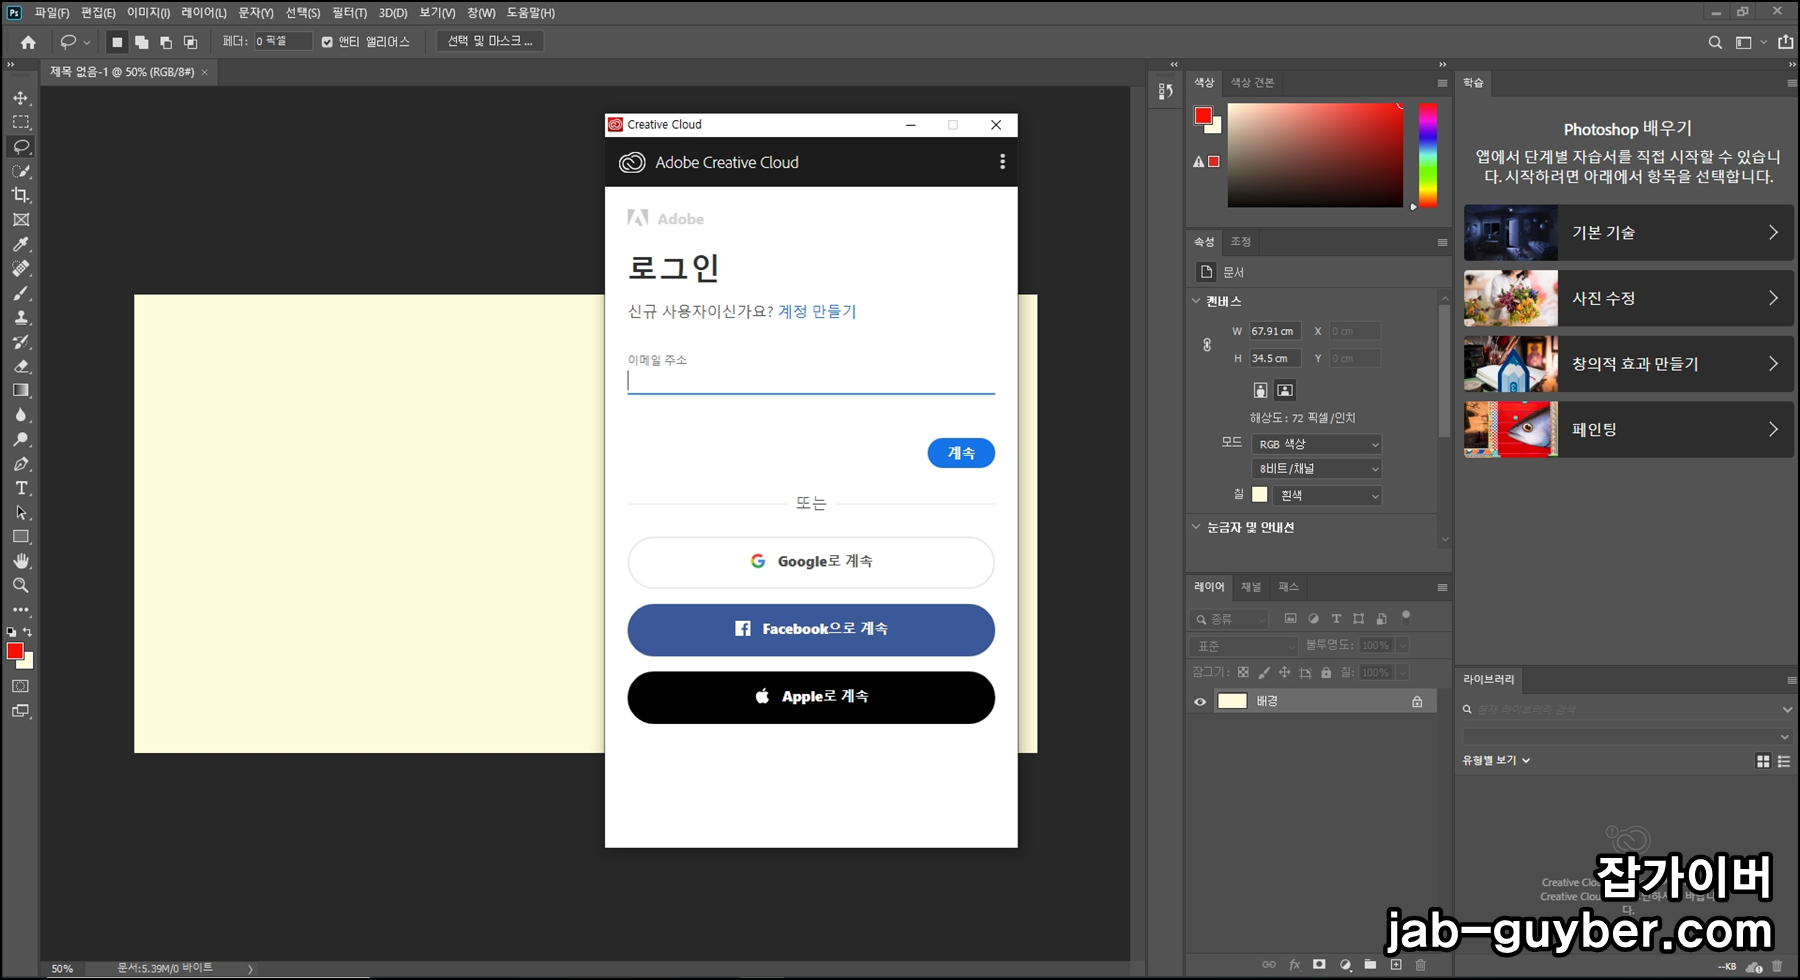
Task: Open the 종류 layer filter dropdown
Action: pyautogui.click(x=1230, y=619)
